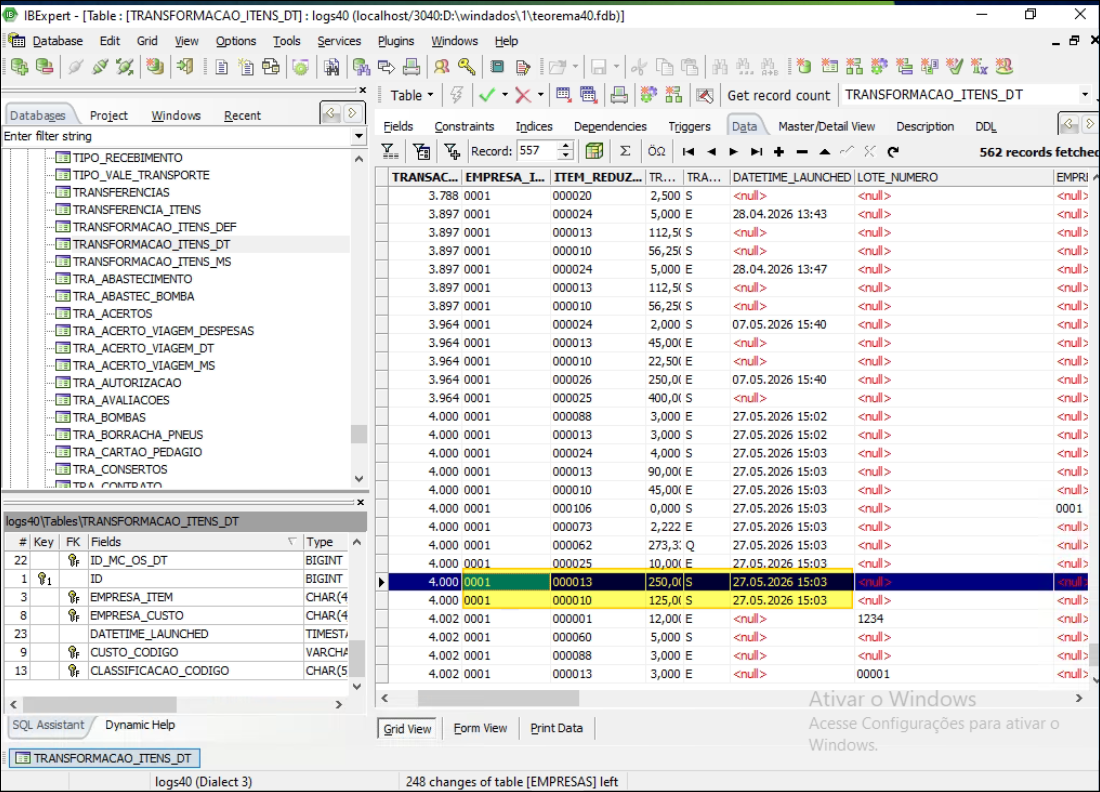Click the Search in Metadata binoculars icon
Image resolution: width=1100 pixels, height=792 pixels.
(x=332, y=67)
